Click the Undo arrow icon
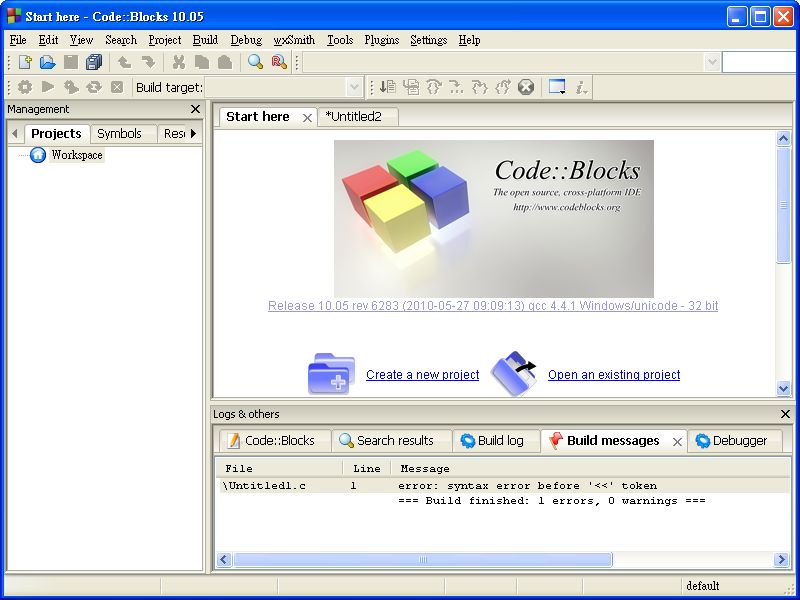The width and height of the screenshot is (800, 600). tap(124, 62)
